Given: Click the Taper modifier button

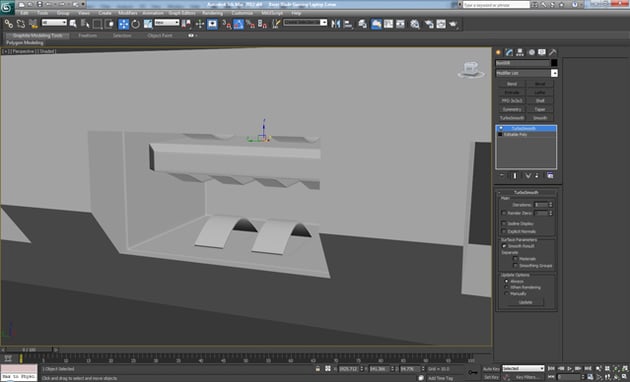Looking at the screenshot, I should coord(540,109).
